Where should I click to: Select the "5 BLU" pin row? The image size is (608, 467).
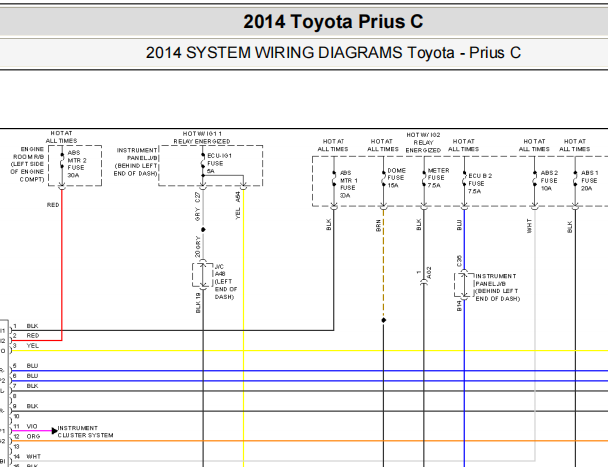(x=26, y=366)
